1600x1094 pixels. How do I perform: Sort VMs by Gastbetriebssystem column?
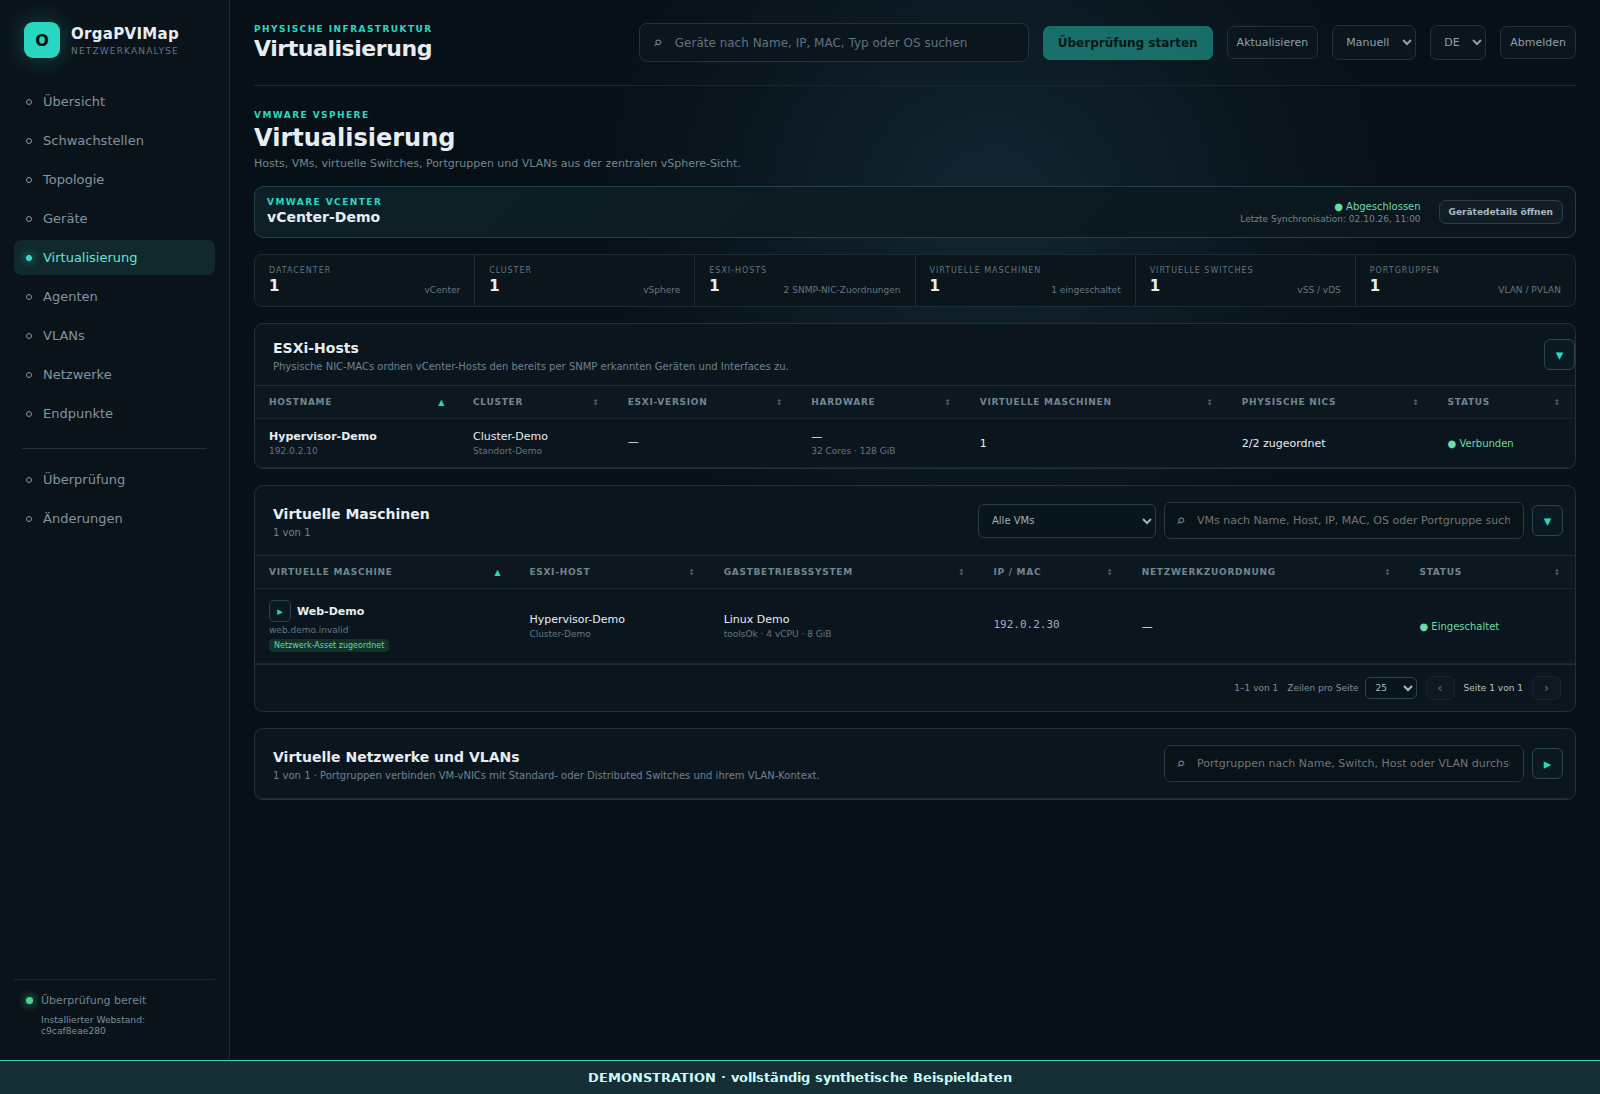843,572
